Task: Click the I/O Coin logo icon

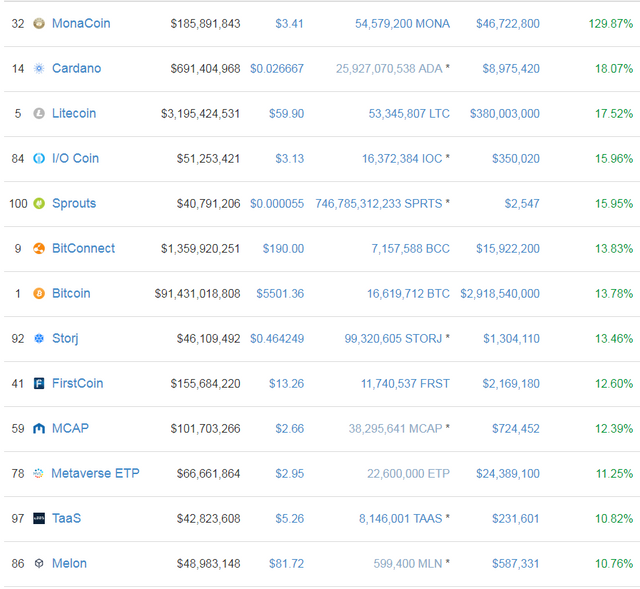Action: click(39, 158)
